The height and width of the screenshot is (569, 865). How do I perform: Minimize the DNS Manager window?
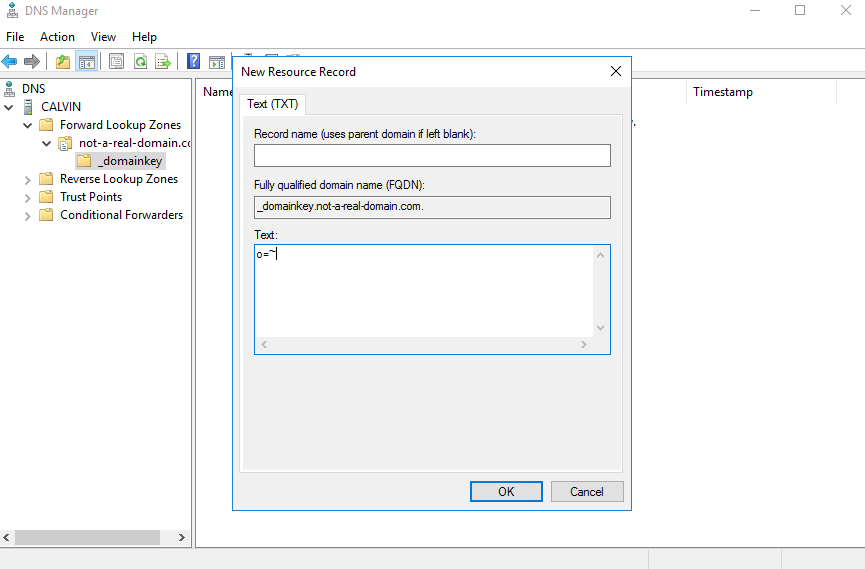click(755, 10)
